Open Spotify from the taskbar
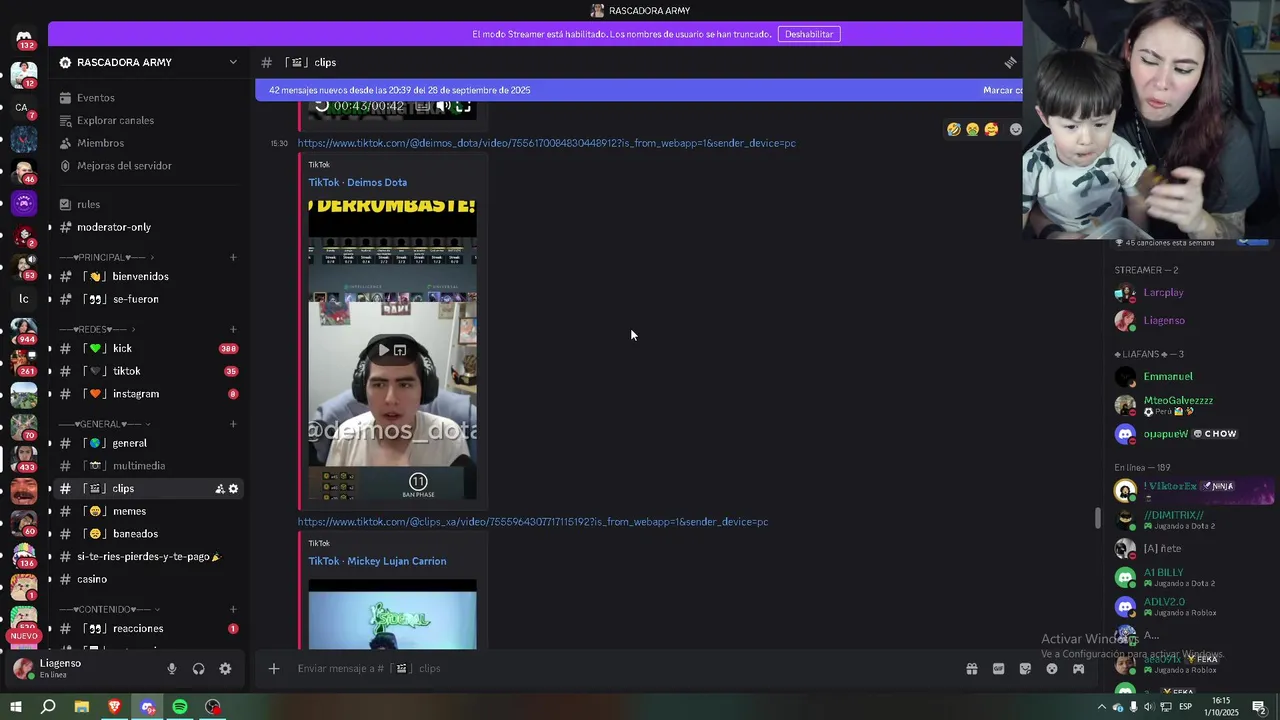Screen dimensions: 1280x720 tap(180, 707)
